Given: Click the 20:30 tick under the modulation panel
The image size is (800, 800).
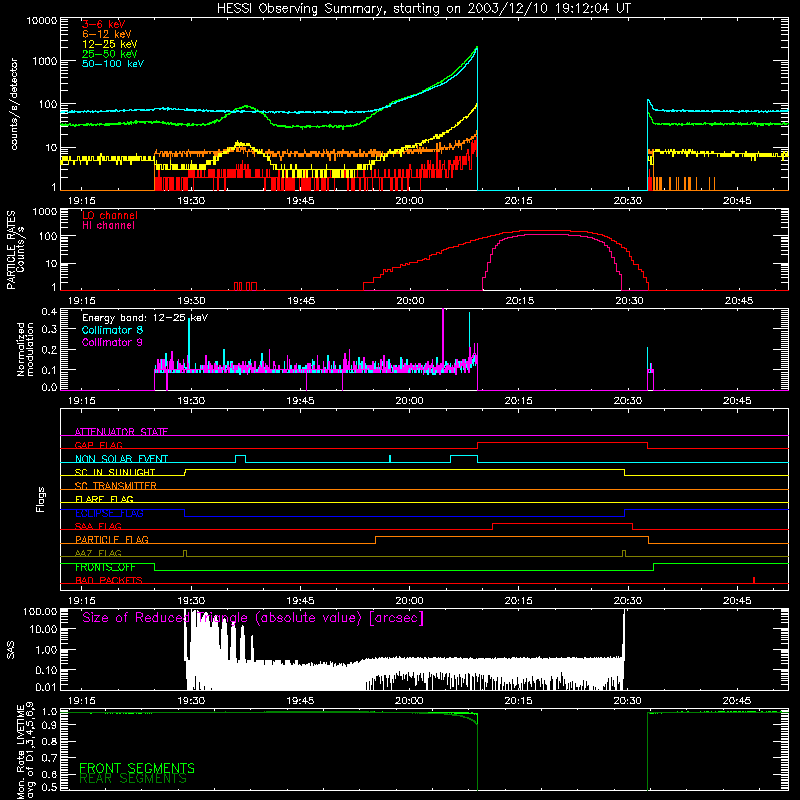Looking at the screenshot, I should coord(628,401).
